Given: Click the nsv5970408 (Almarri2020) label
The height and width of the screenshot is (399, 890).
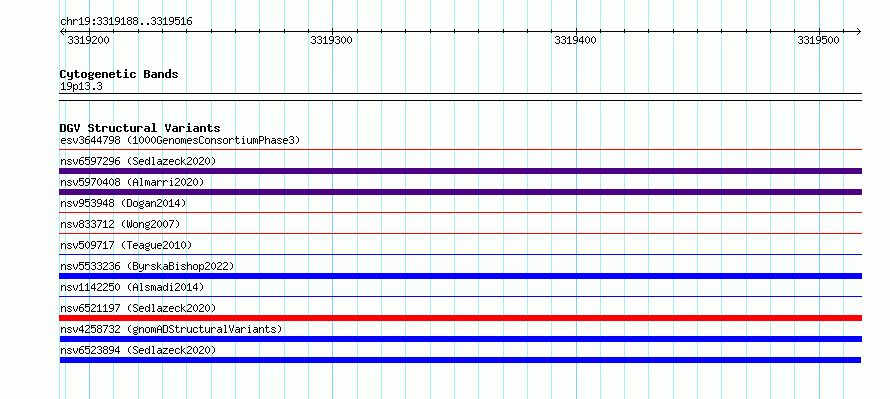Looking at the screenshot, I should [x=132, y=182].
